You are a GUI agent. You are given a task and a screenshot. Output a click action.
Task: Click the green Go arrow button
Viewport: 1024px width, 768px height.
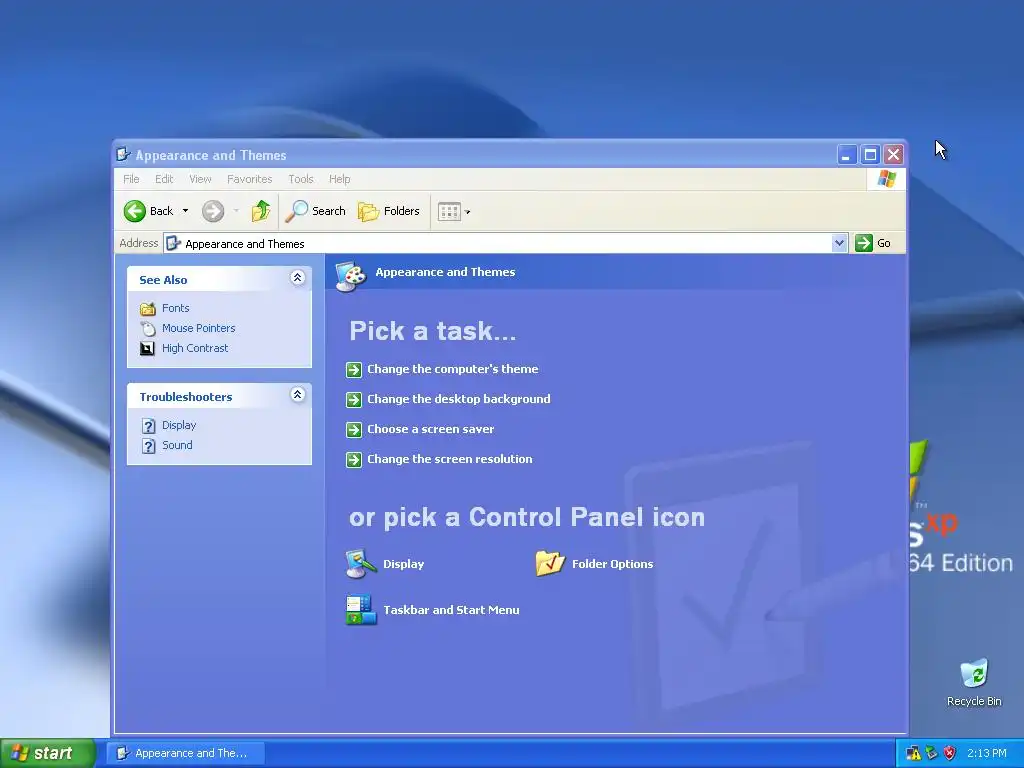[x=863, y=243]
